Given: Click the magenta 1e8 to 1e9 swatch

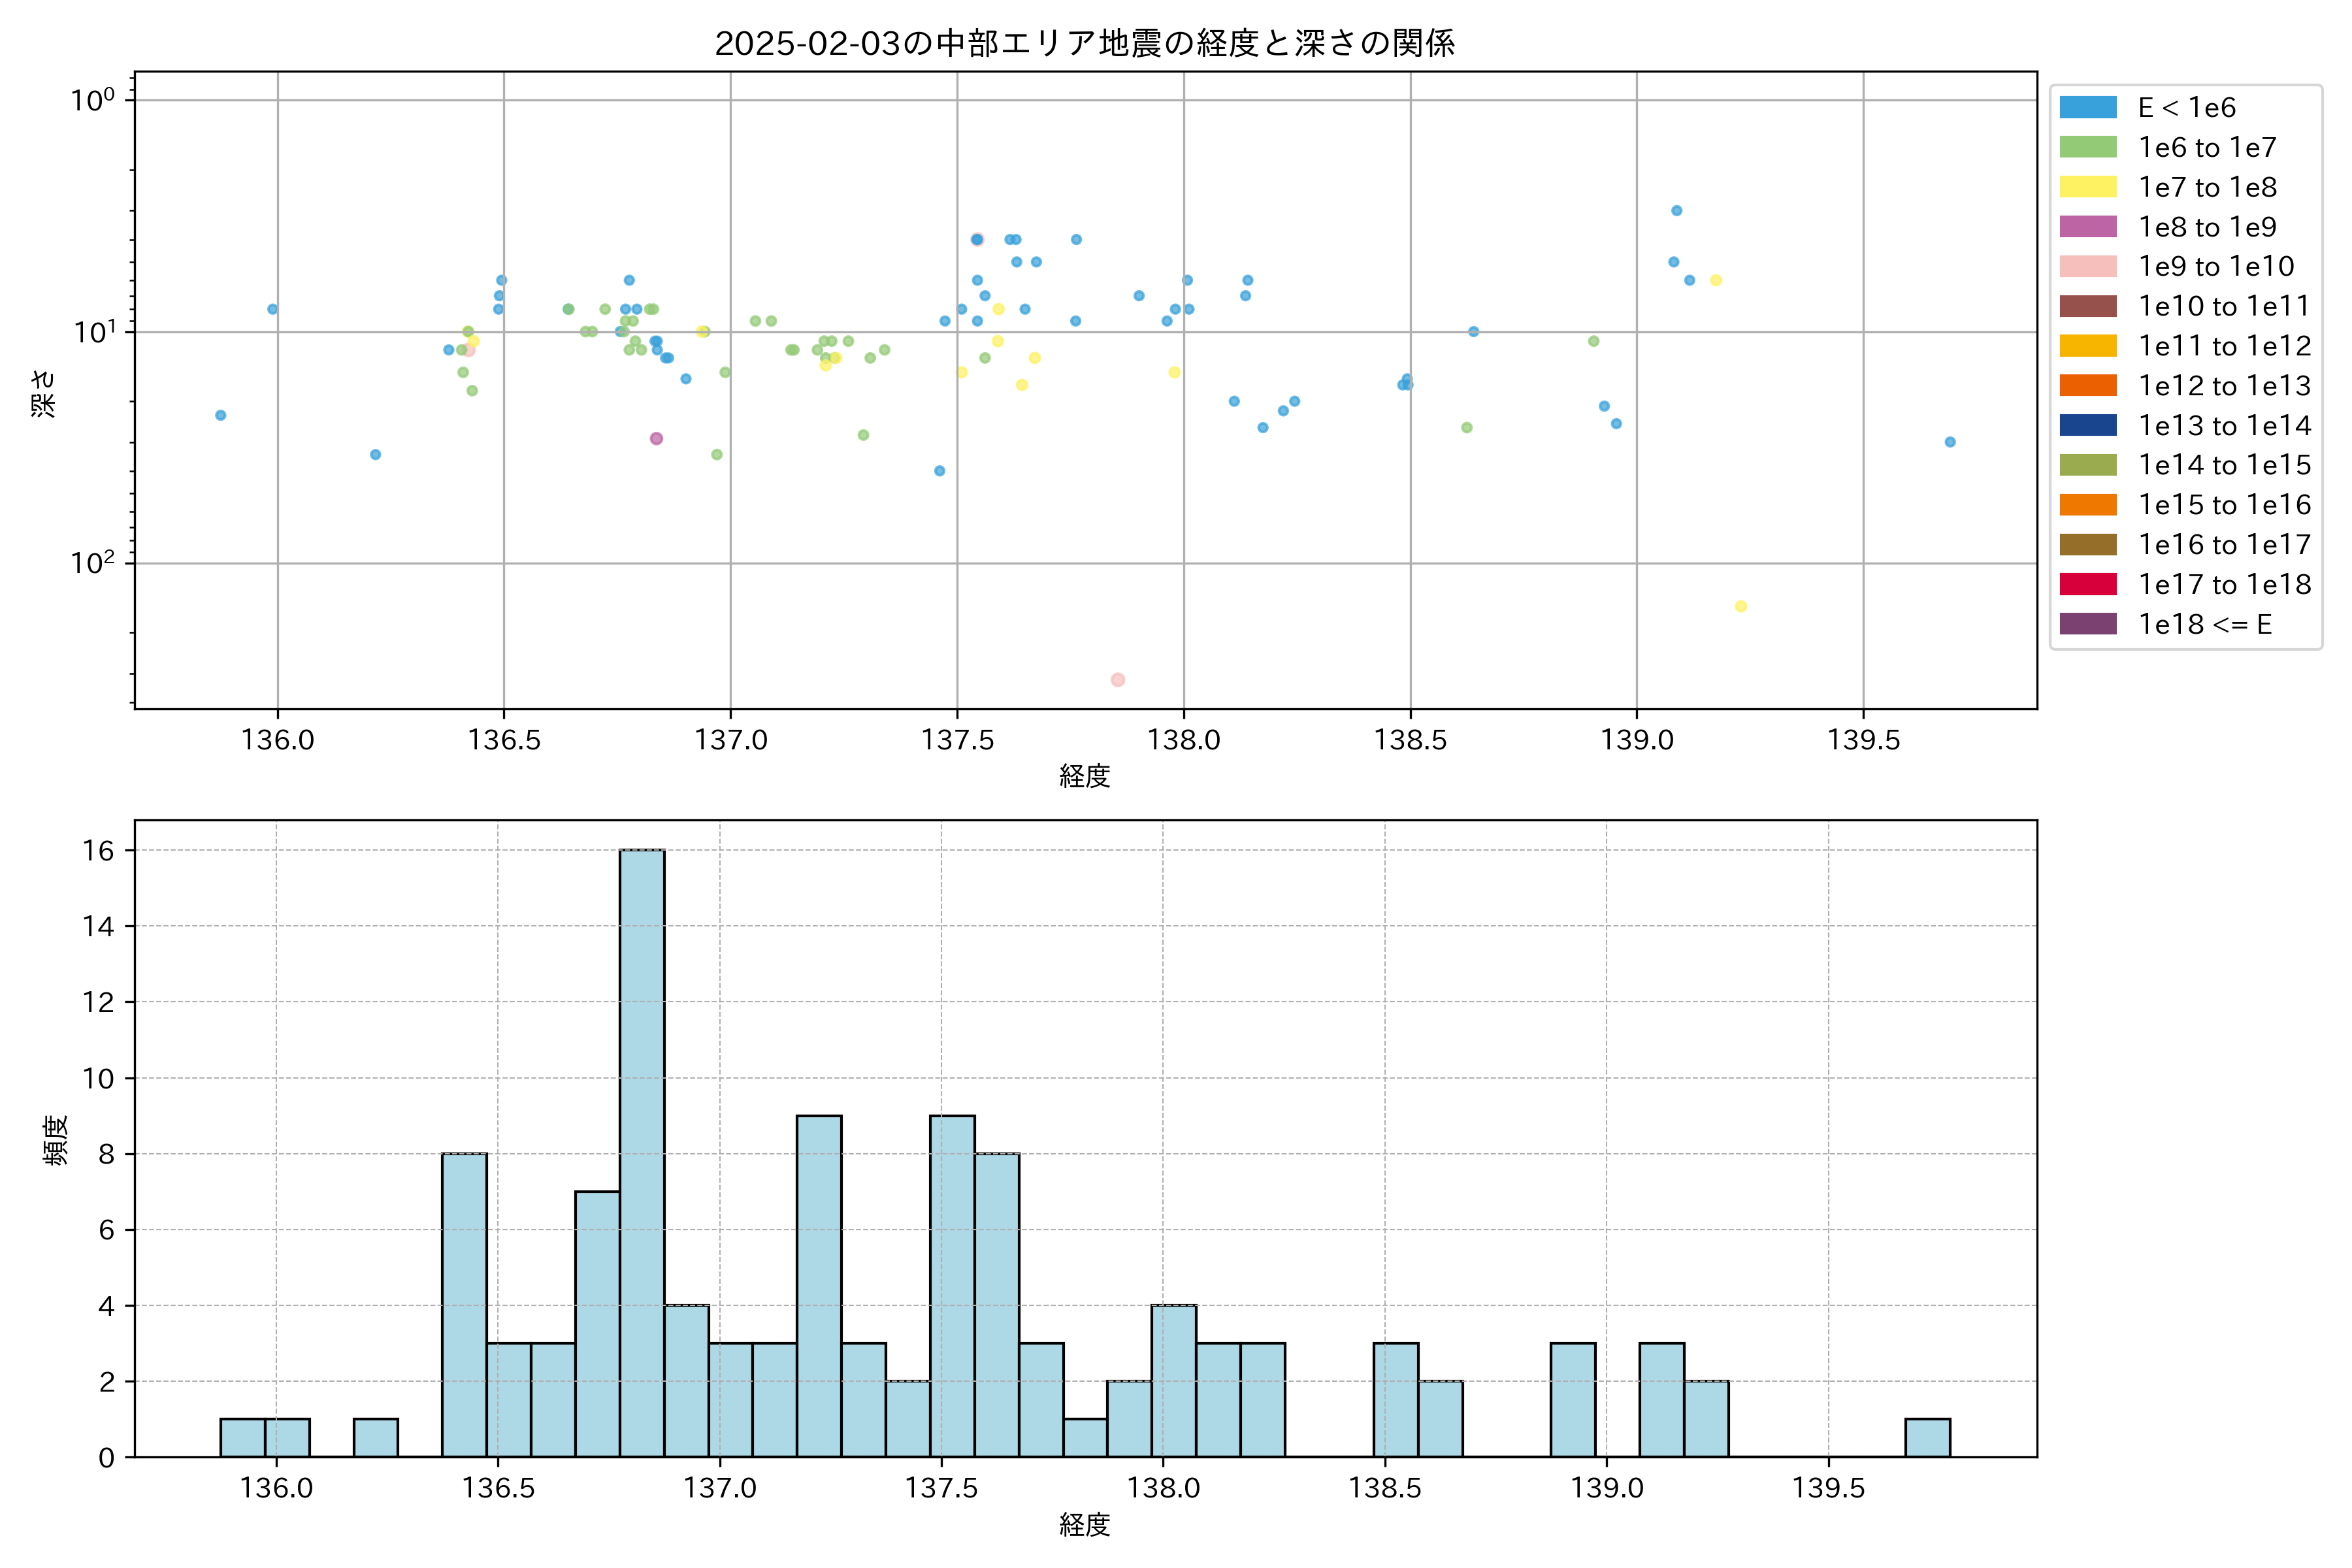Looking at the screenshot, I should (2087, 227).
